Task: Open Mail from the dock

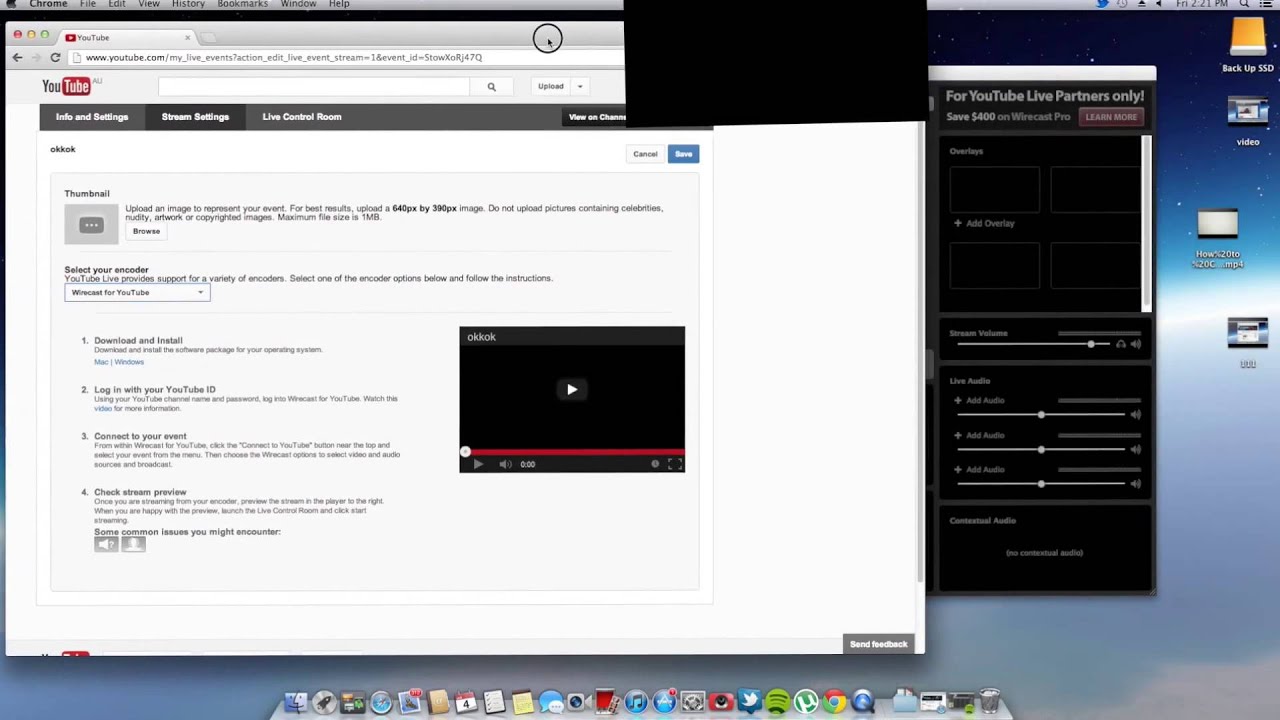Action: pos(409,702)
